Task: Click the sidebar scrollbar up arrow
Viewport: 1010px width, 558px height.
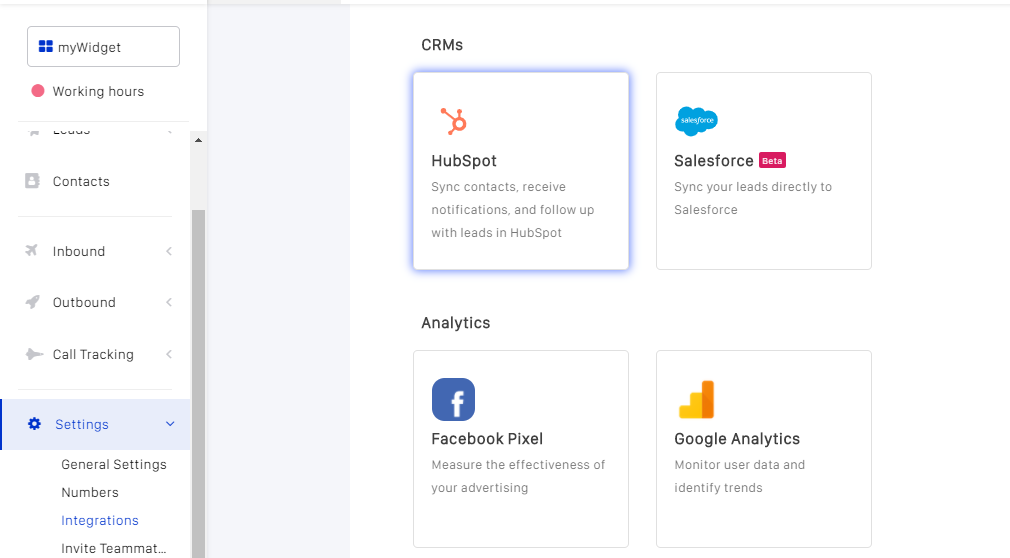Action: click(x=198, y=140)
